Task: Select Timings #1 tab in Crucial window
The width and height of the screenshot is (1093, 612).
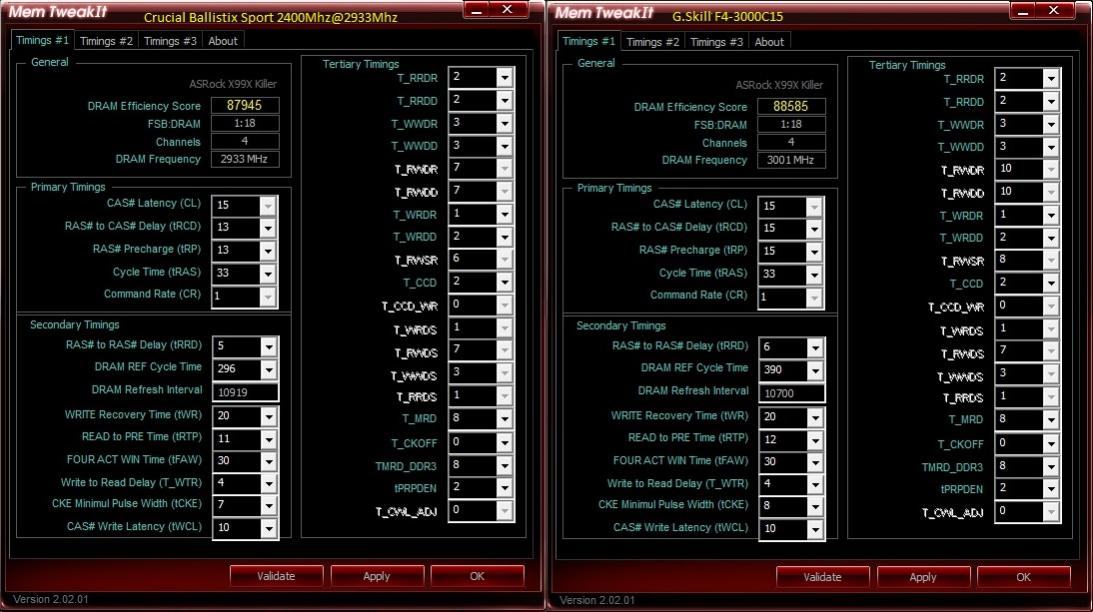Action: coord(43,40)
